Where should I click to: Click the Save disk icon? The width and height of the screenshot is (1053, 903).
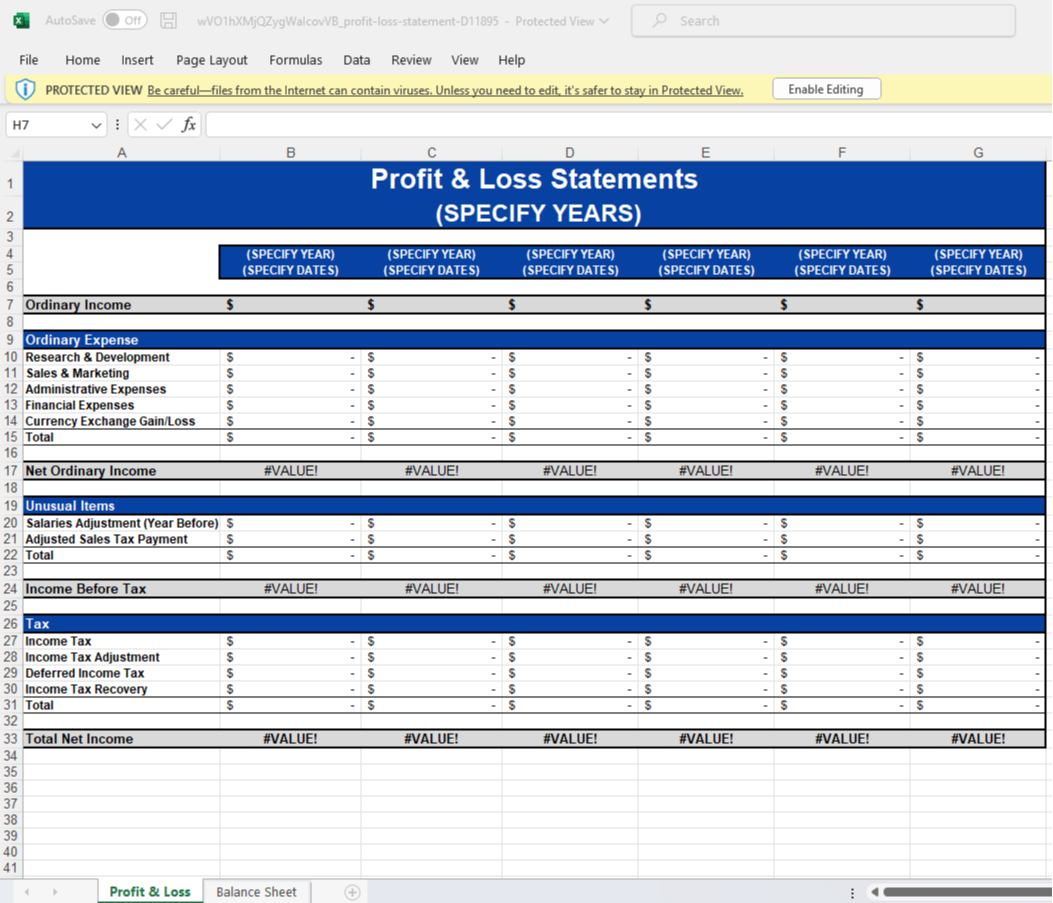[x=169, y=21]
